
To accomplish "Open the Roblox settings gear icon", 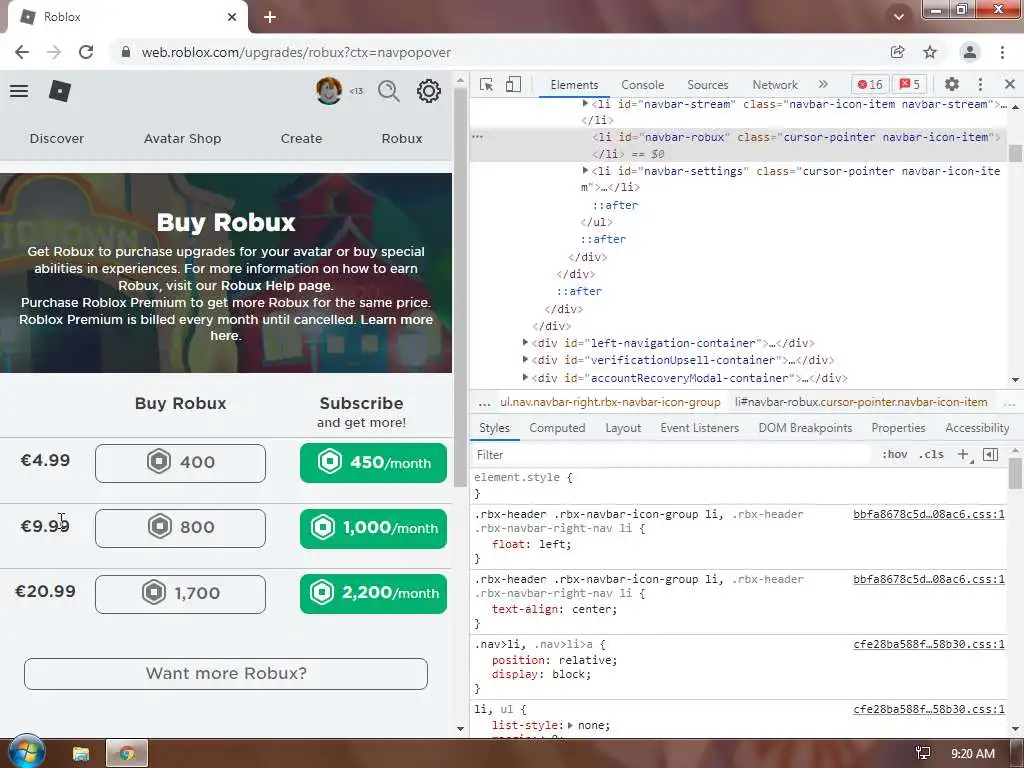I will 429,91.
